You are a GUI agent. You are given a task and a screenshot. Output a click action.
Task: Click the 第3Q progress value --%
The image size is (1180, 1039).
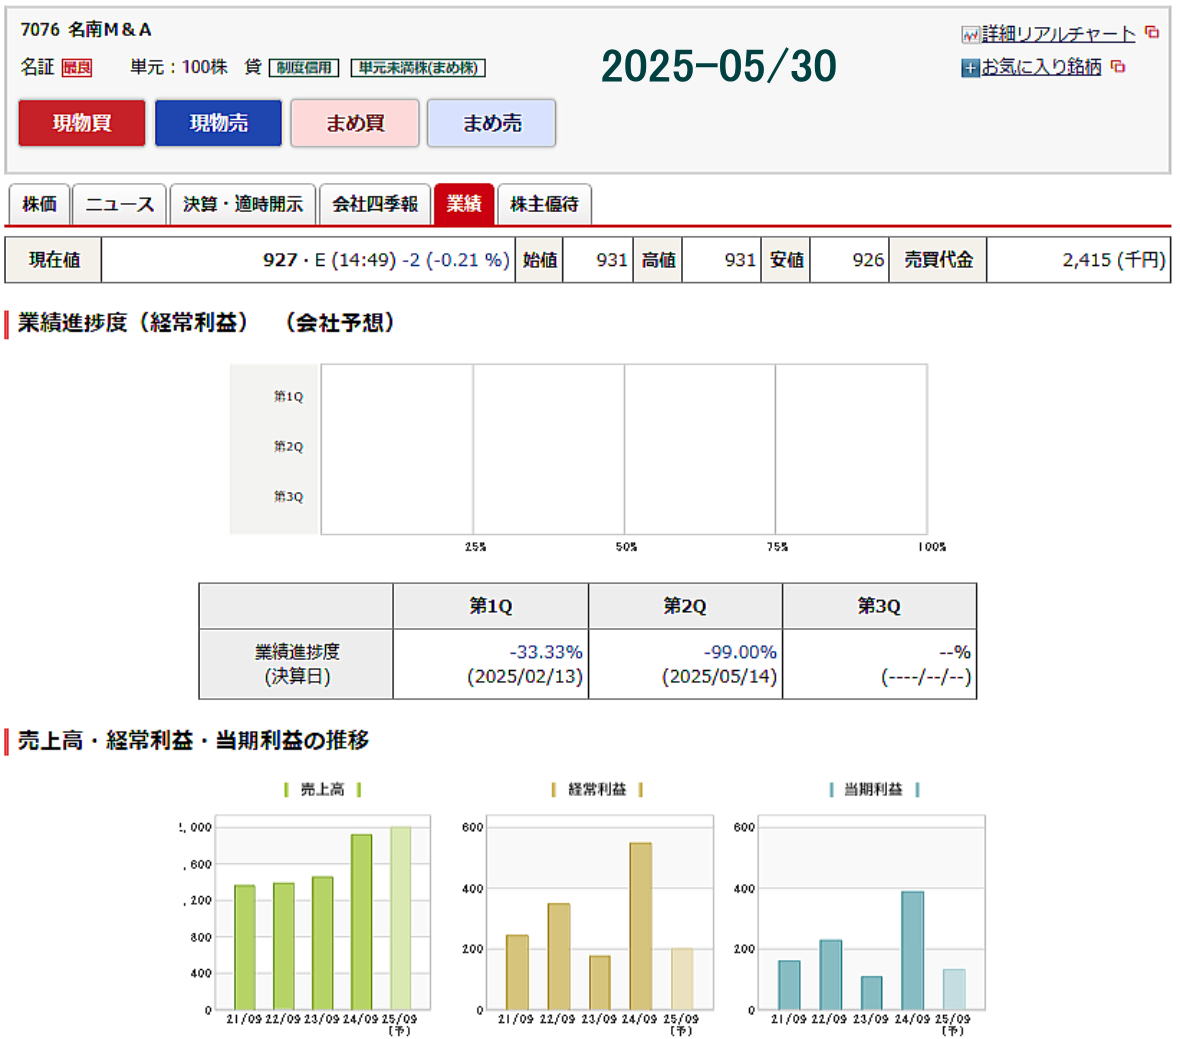955,652
